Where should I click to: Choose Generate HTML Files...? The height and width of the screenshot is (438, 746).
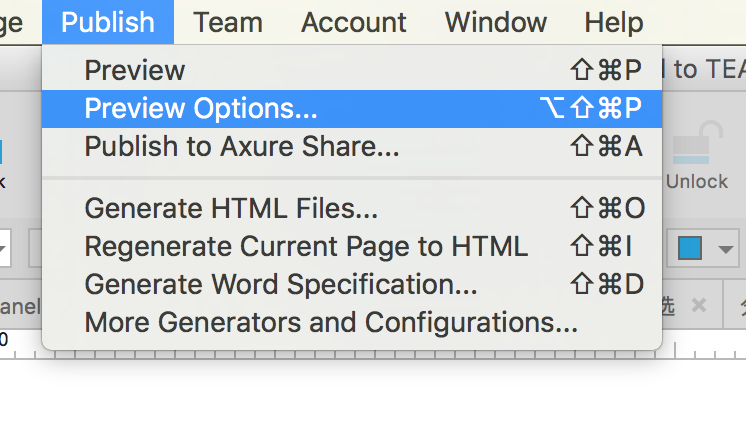[x=352, y=208]
